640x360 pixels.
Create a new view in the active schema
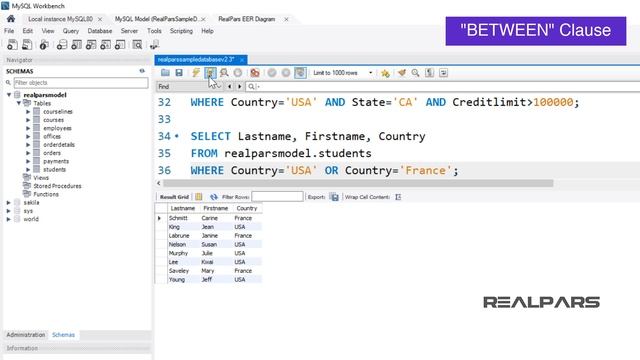(91, 44)
